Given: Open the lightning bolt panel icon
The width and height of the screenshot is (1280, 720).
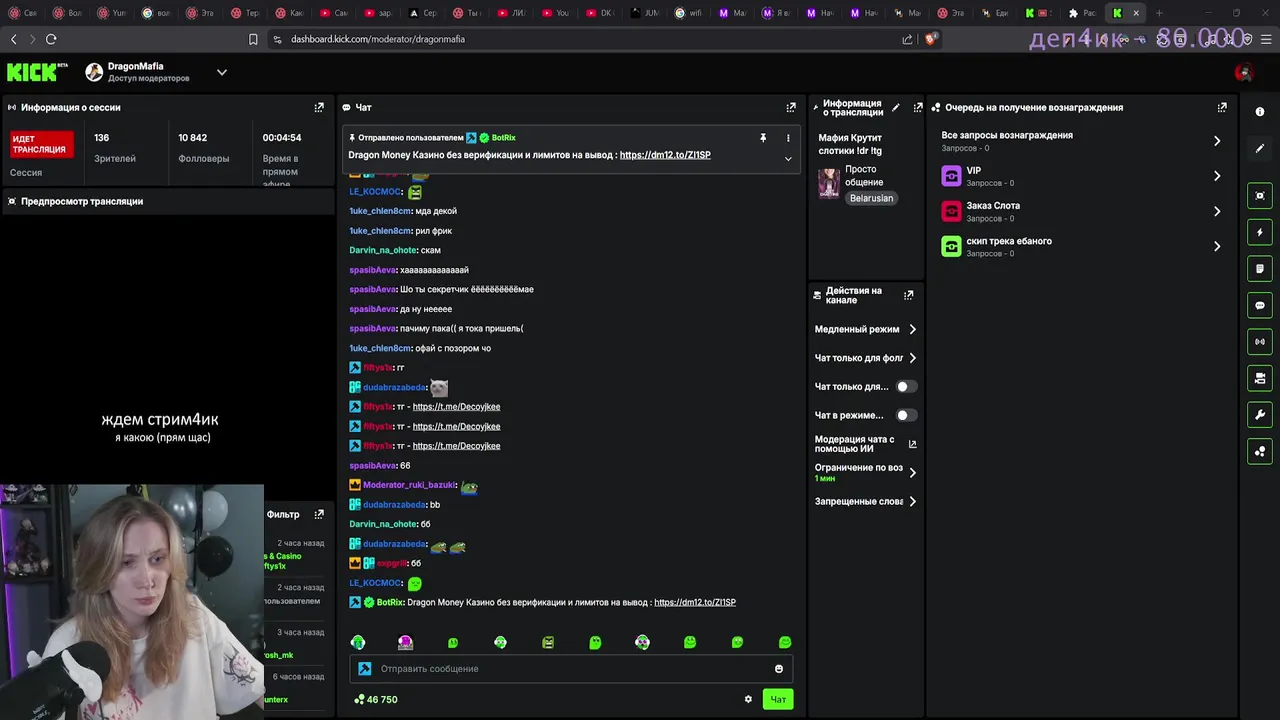Looking at the screenshot, I should (1260, 232).
